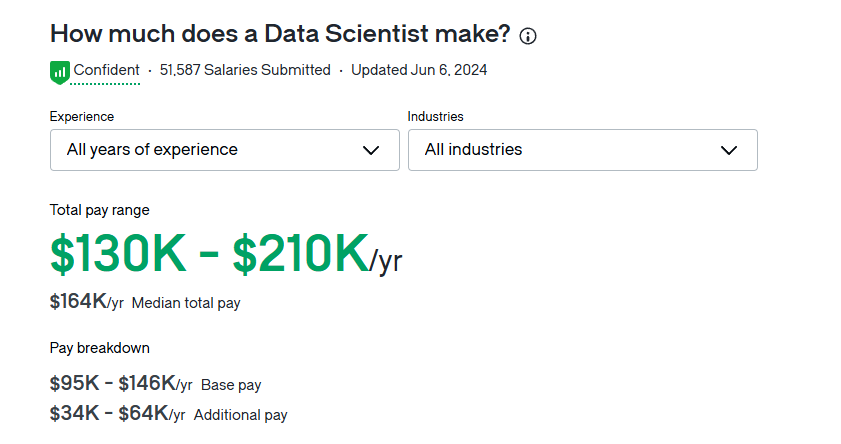The image size is (841, 444).
Task: Click the green Confident shield icon
Action: click(59, 71)
